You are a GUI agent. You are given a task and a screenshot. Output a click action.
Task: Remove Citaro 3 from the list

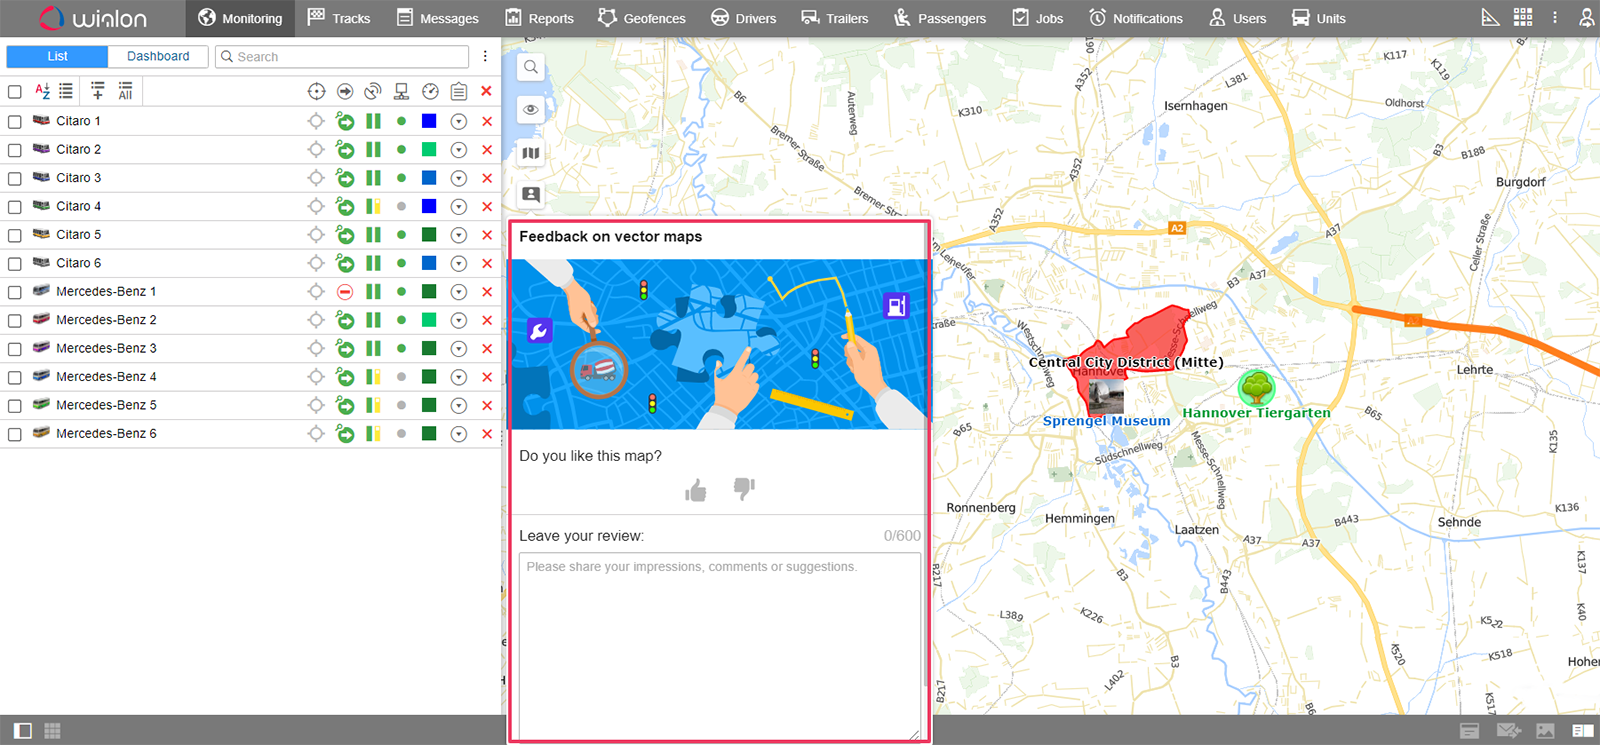tap(487, 178)
